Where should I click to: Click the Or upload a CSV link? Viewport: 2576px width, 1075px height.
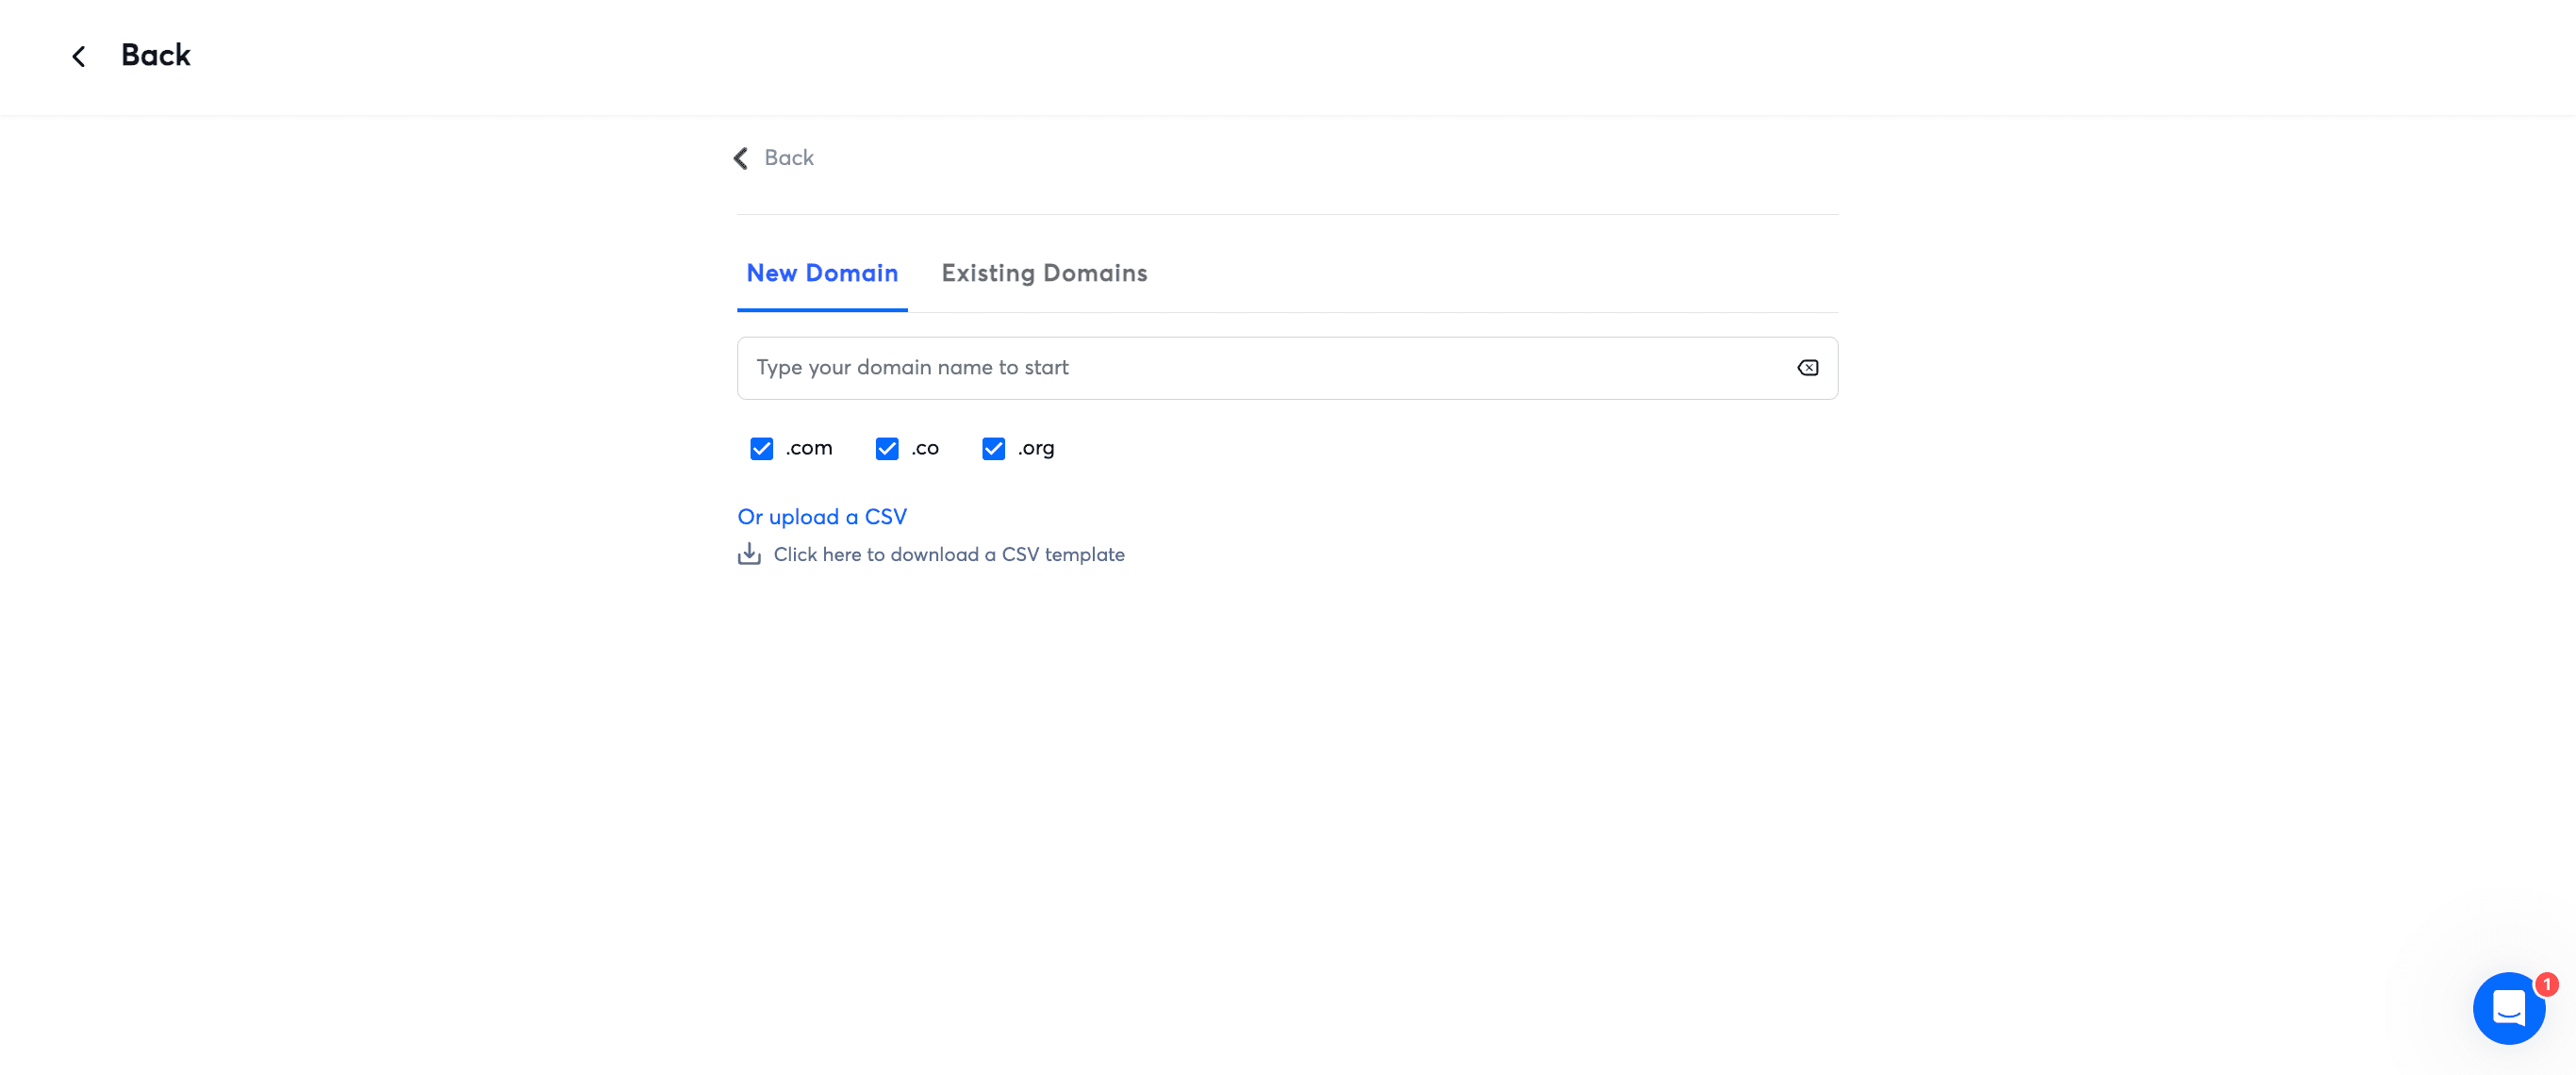(x=822, y=517)
